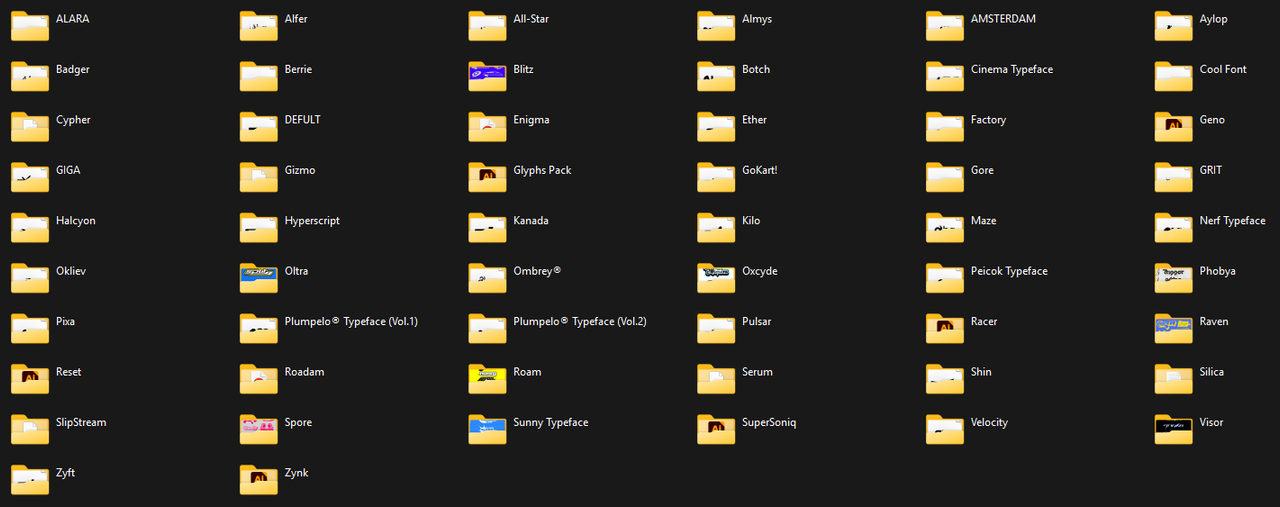
Task: Click the "Shin" folder name
Action: point(981,372)
